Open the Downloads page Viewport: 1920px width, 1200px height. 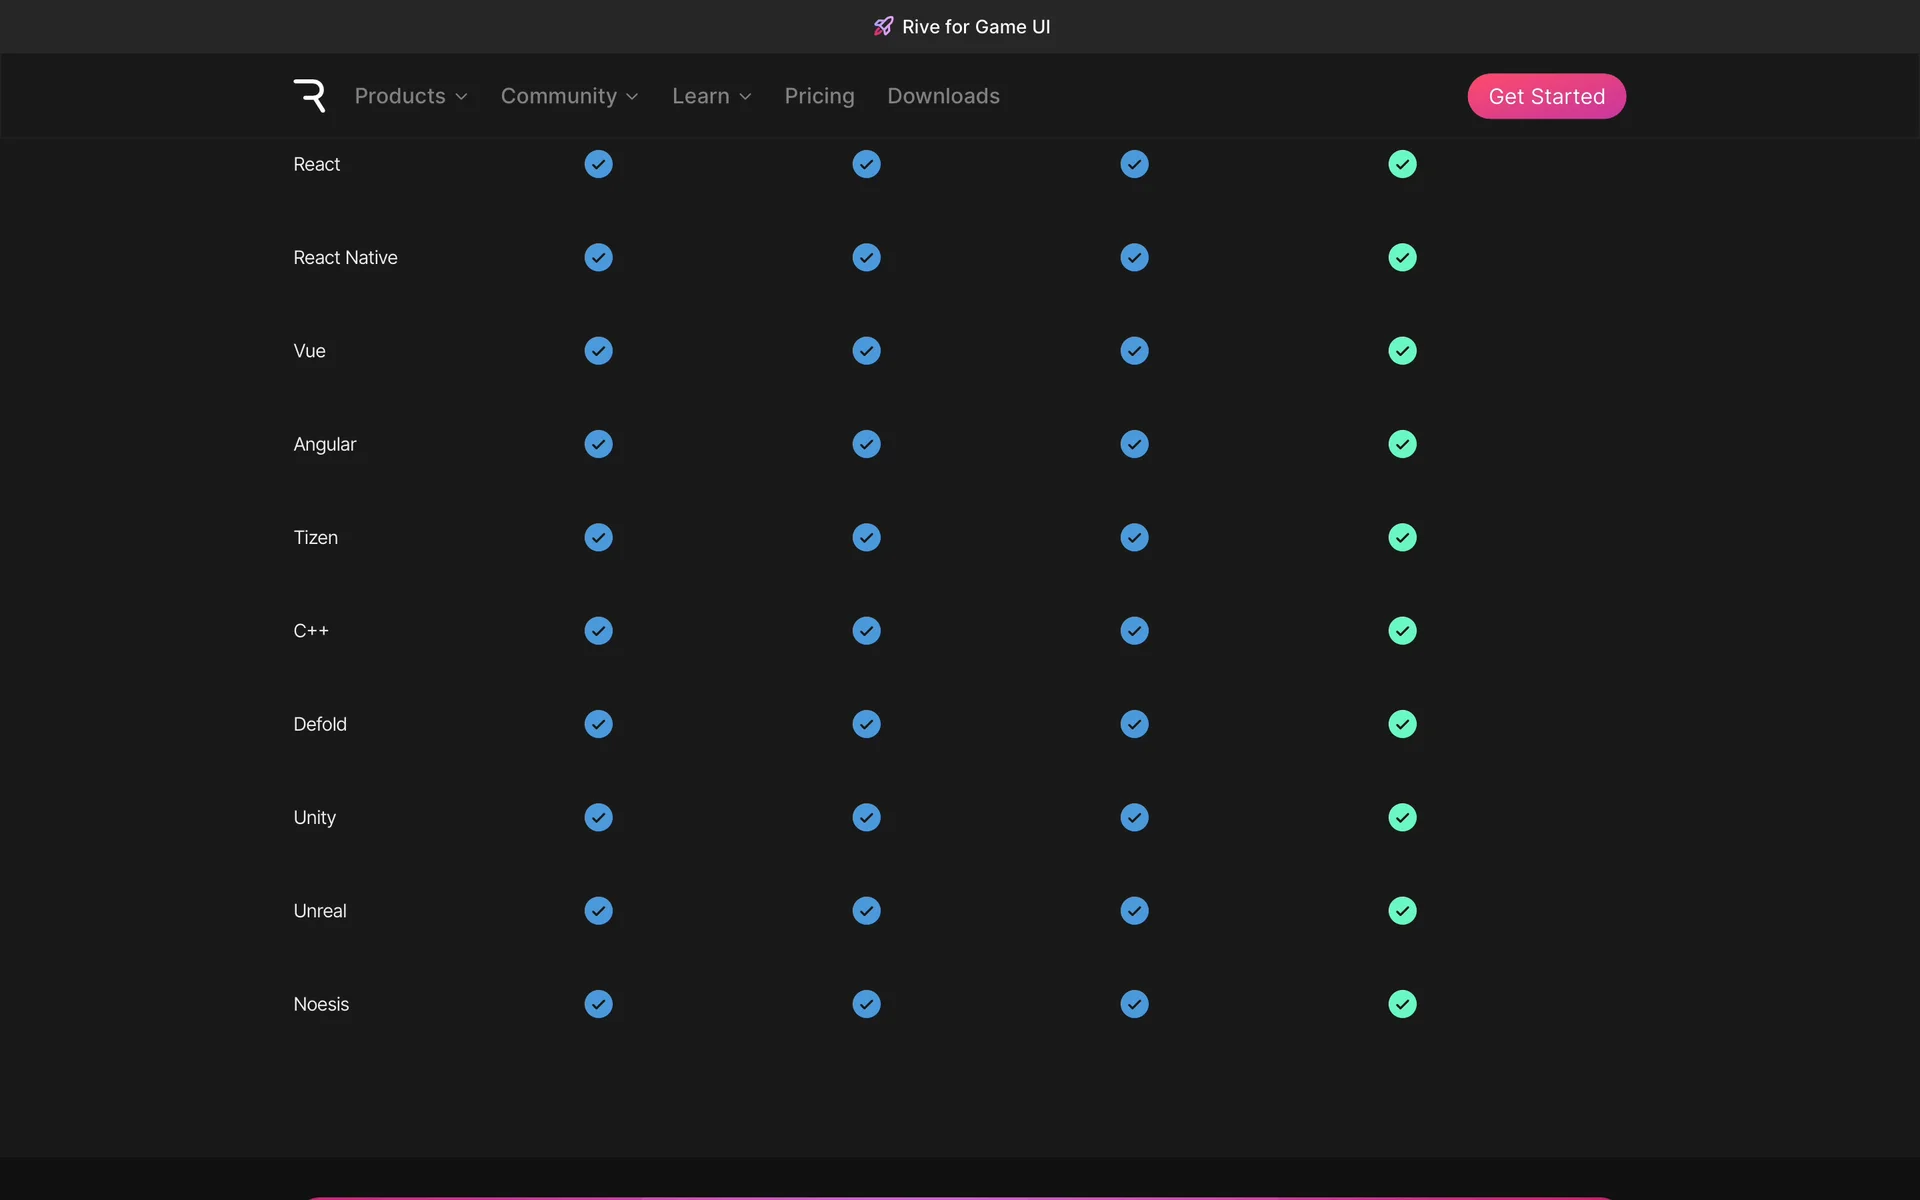pyautogui.click(x=943, y=96)
